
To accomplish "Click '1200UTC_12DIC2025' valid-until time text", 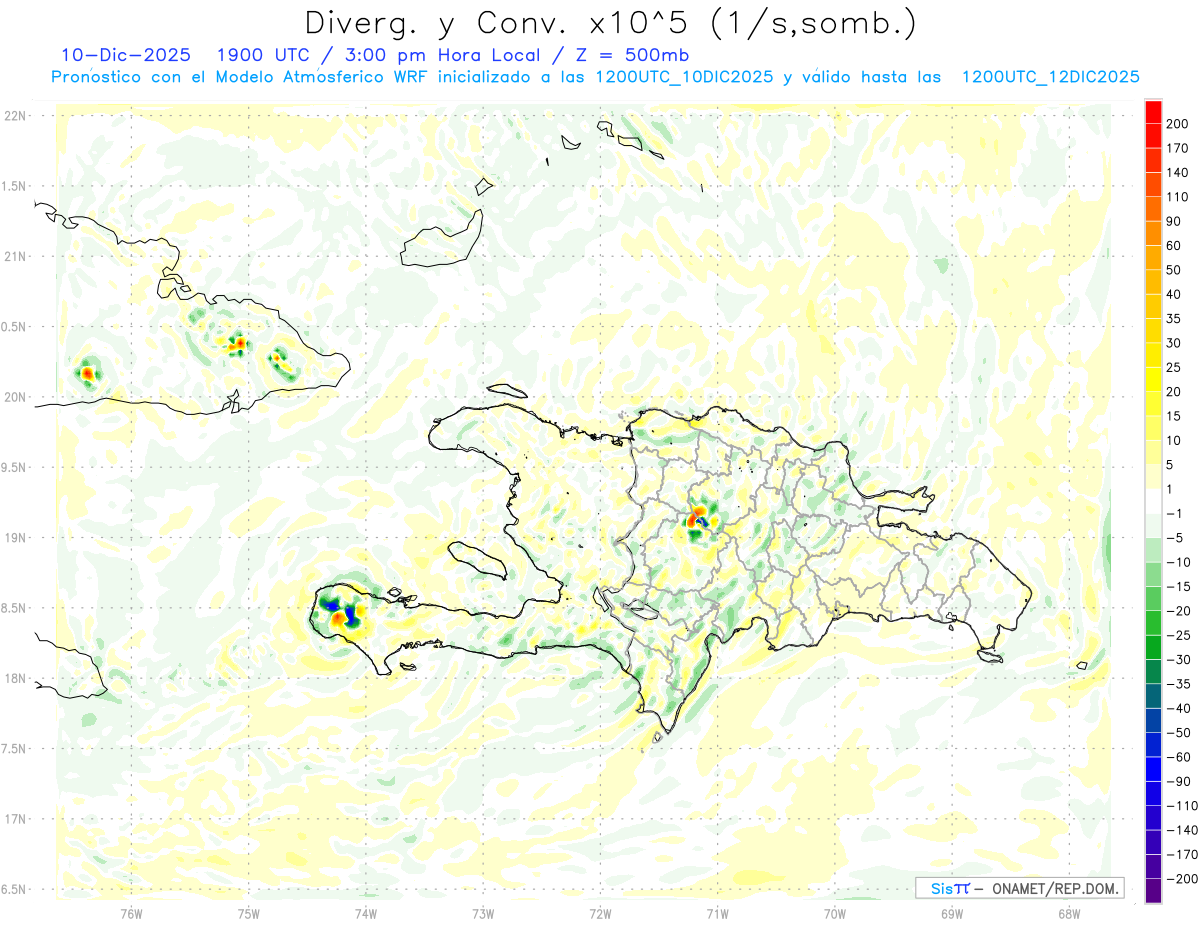I will [1051, 77].
